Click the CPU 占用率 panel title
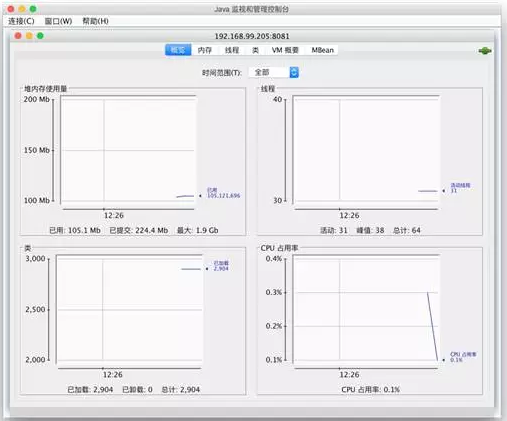The image size is (507, 421). [279, 248]
